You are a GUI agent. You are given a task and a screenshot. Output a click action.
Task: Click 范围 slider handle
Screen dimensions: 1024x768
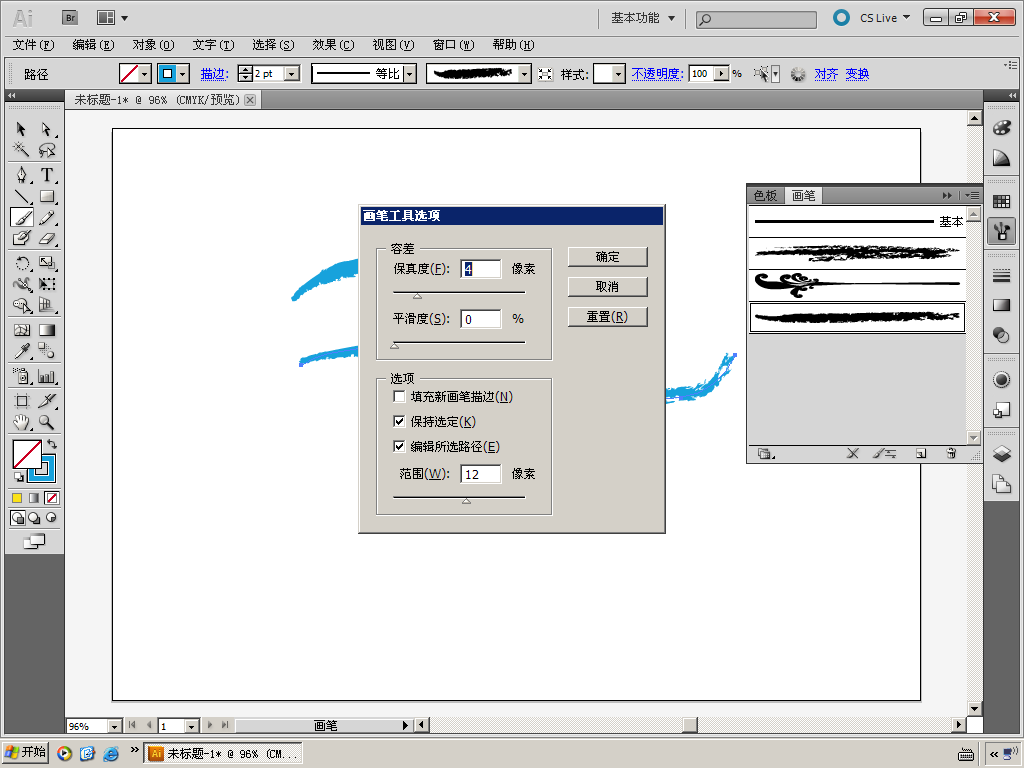[x=466, y=501]
